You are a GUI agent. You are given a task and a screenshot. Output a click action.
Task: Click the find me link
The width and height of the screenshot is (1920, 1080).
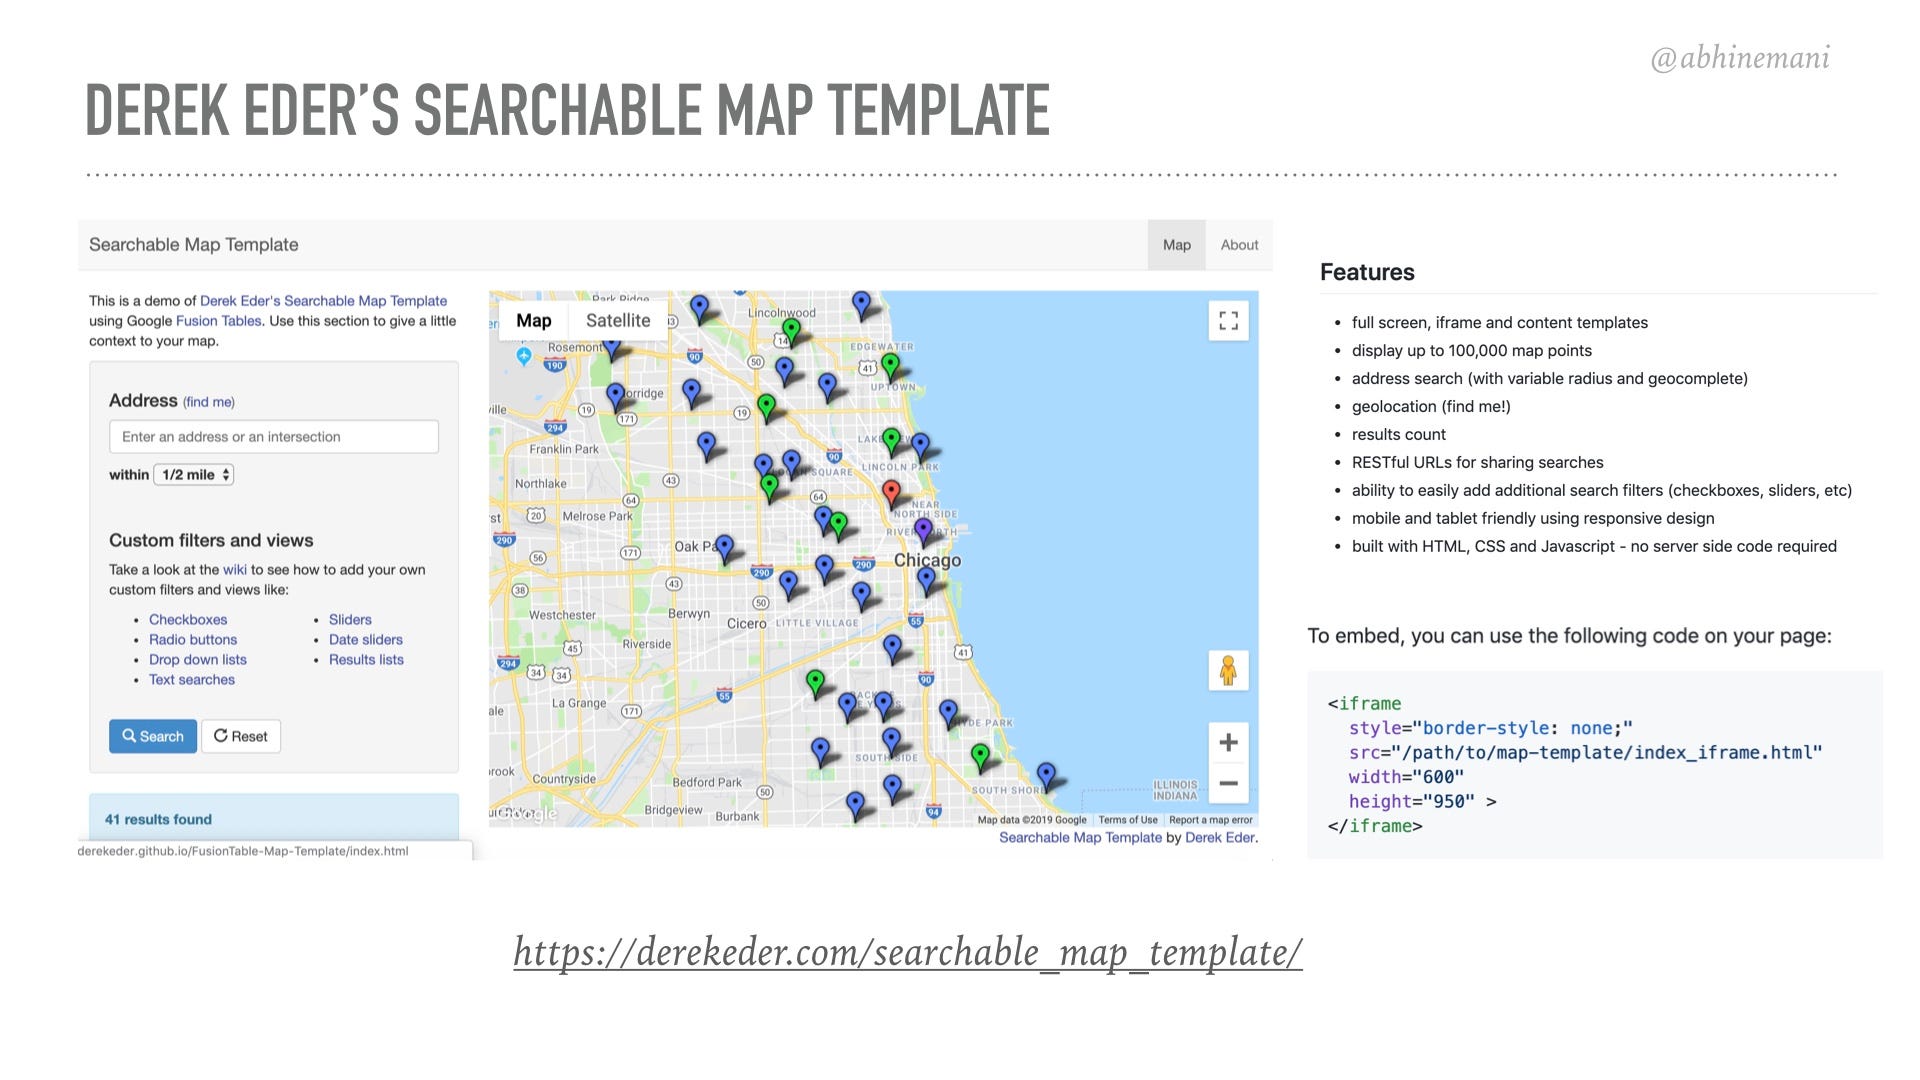point(209,402)
